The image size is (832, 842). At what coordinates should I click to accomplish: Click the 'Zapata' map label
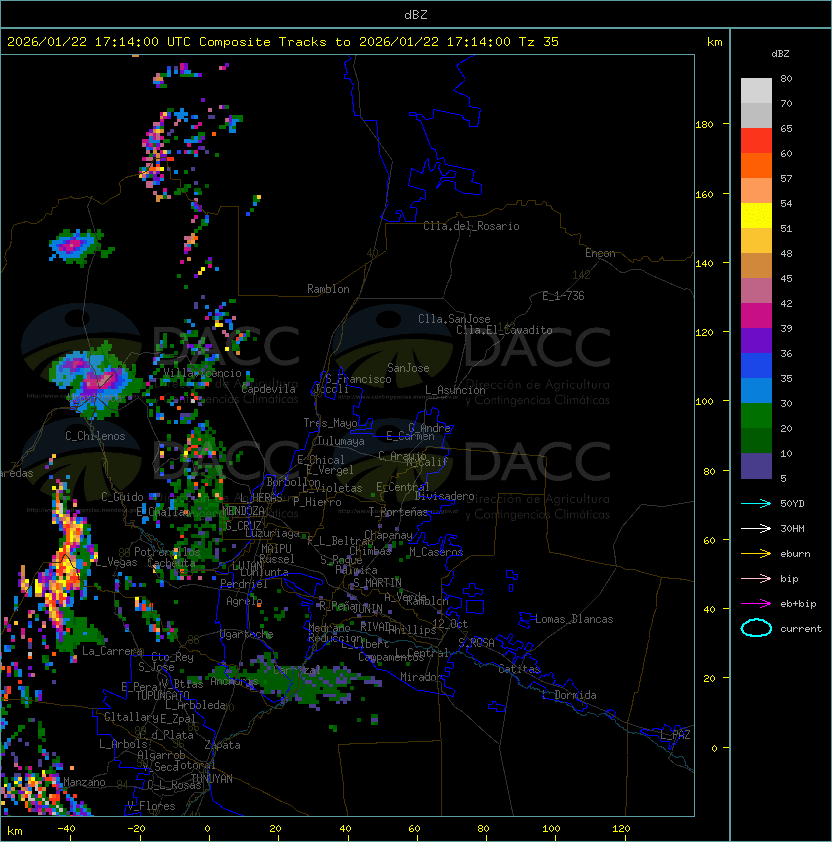222,745
